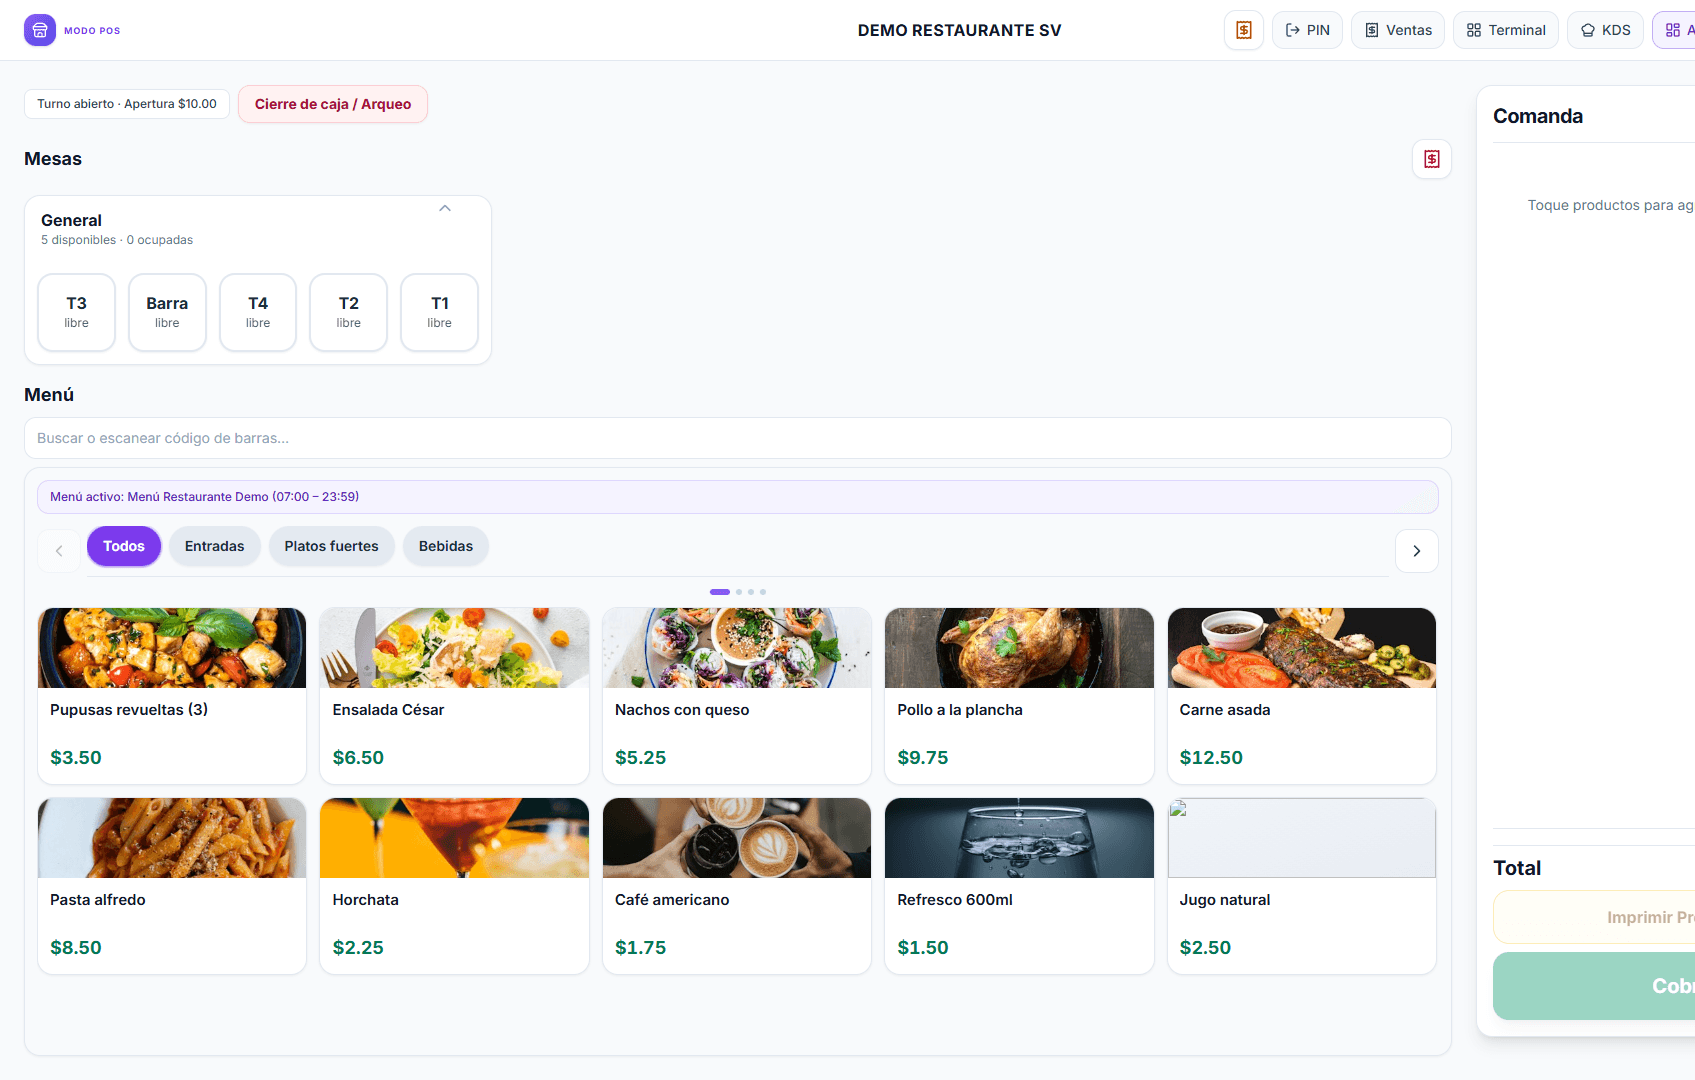Switch to the Terminal view

click(x=1506, y=30)
